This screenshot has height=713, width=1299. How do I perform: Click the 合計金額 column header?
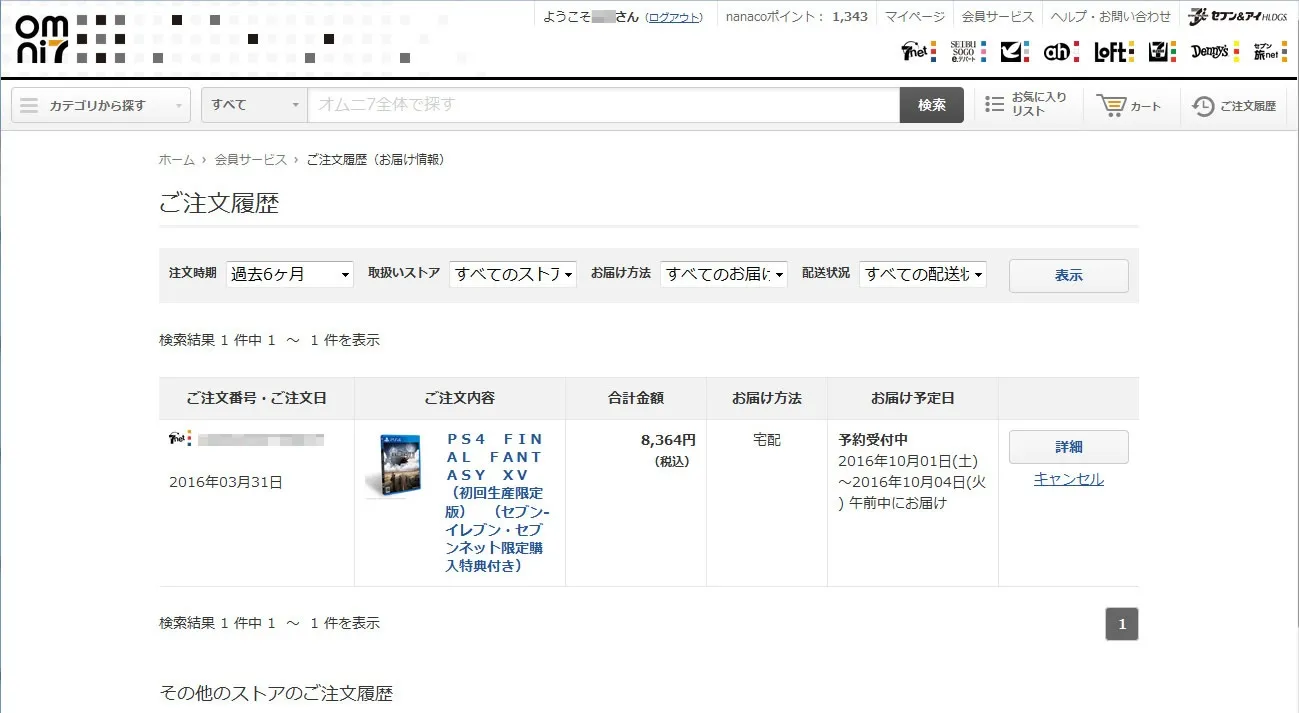pos(636,398)
